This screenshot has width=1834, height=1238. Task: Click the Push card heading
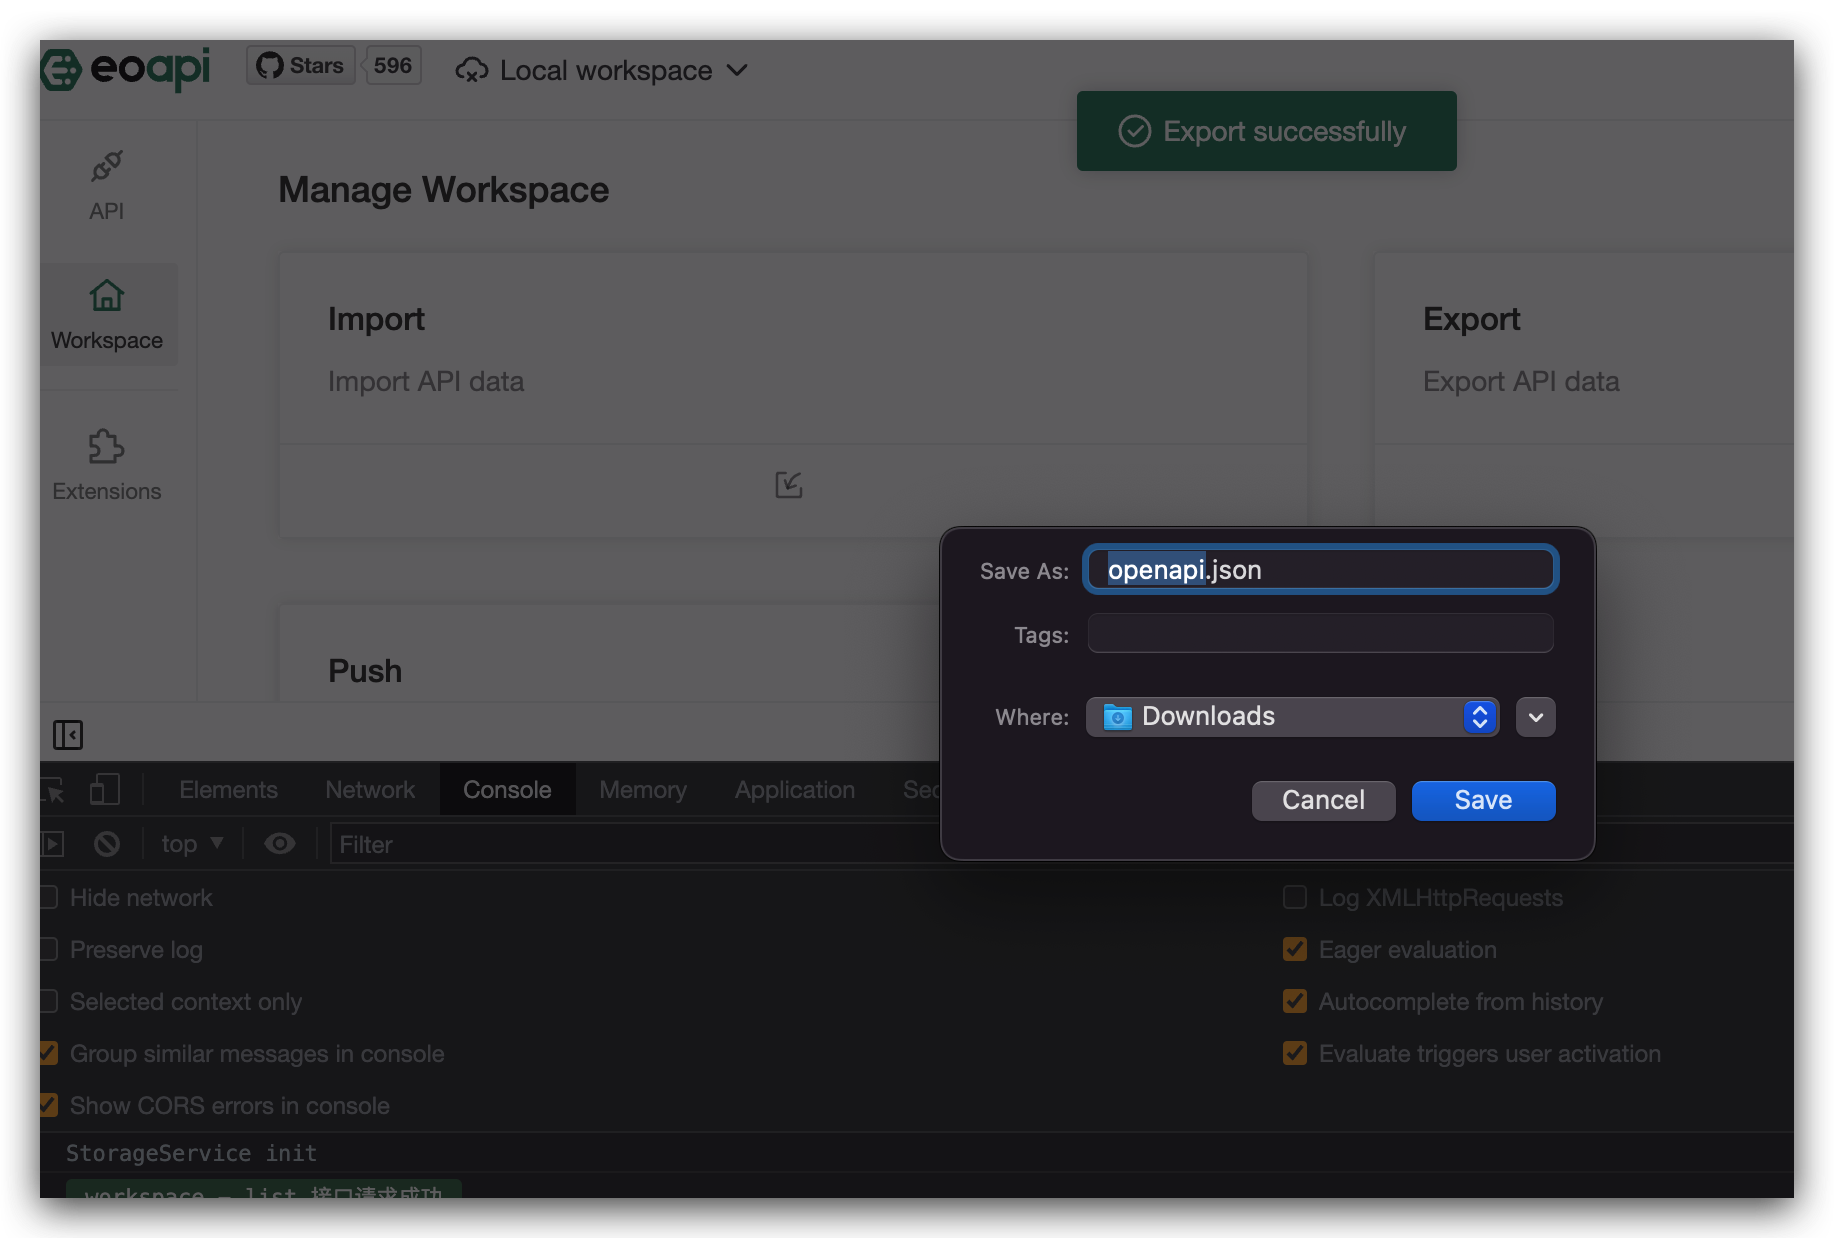pyautogui.click(x=365, y=671)
